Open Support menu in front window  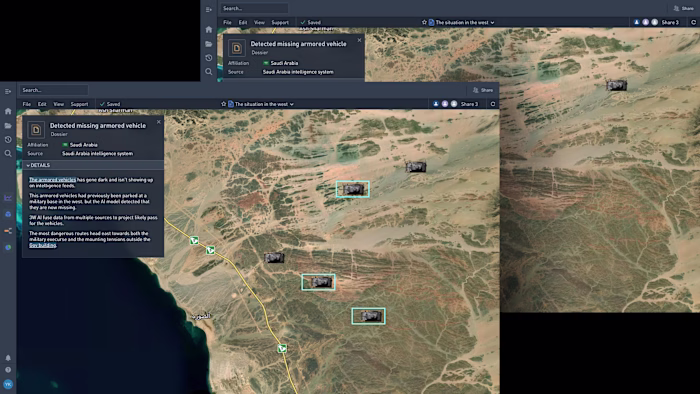click(79, 104)
